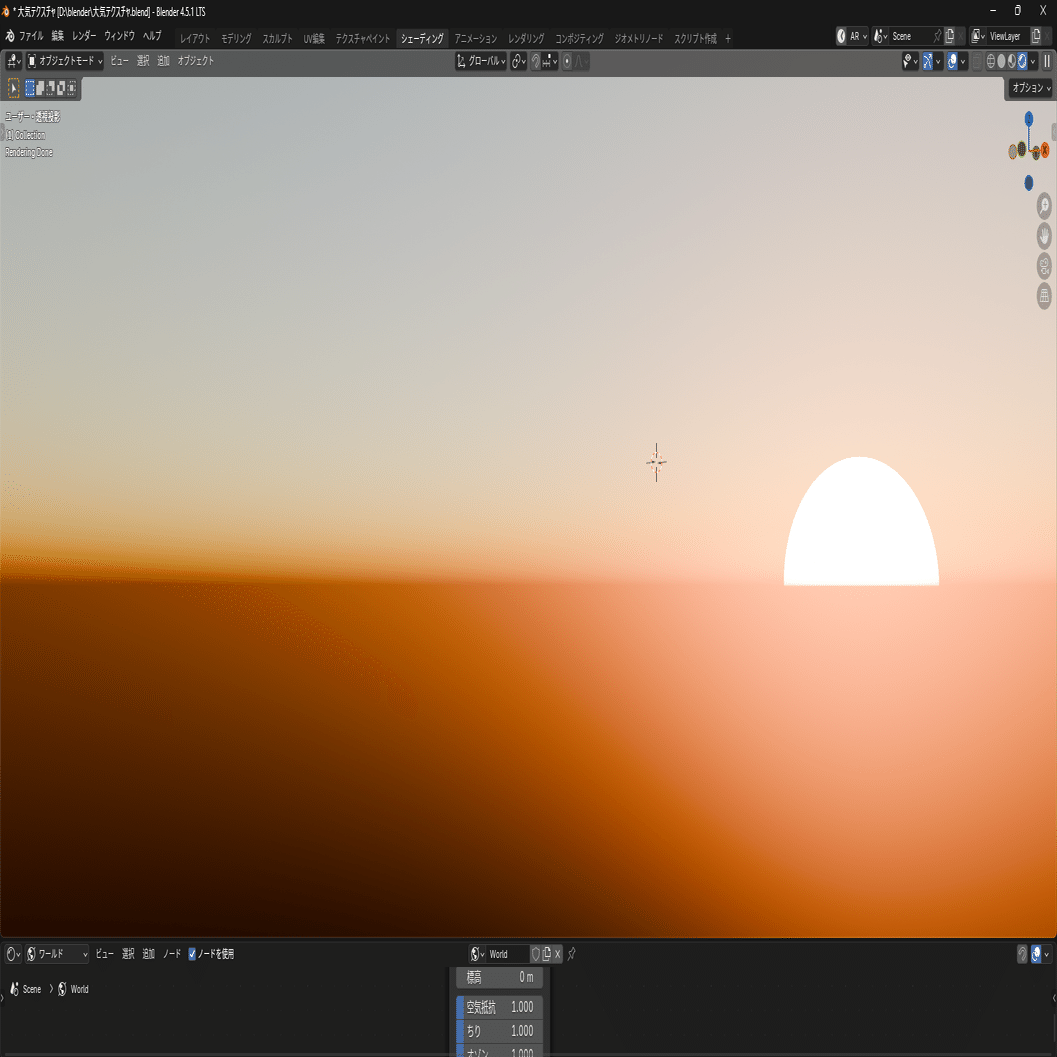The width and height of the screenshot is (1057, 1057).
Task: Open the ファイル menu
Action: tap(31, 36)
